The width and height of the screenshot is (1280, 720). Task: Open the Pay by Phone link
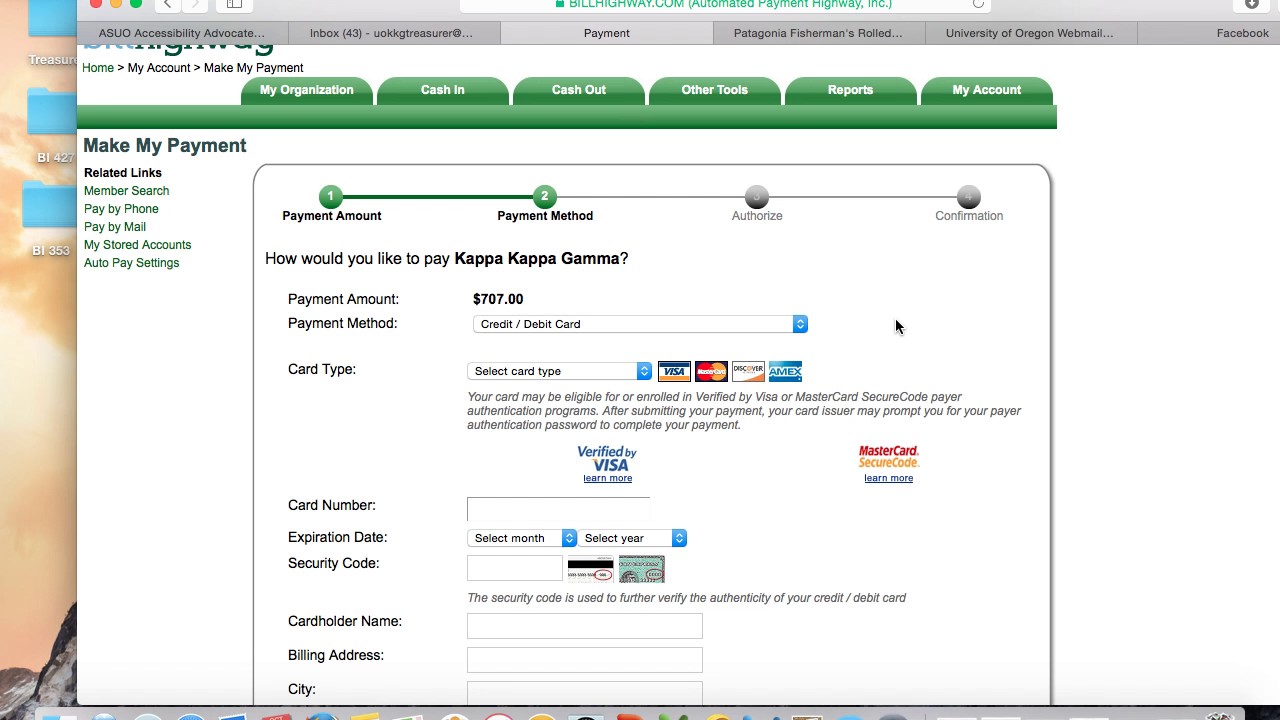(121, 209)
